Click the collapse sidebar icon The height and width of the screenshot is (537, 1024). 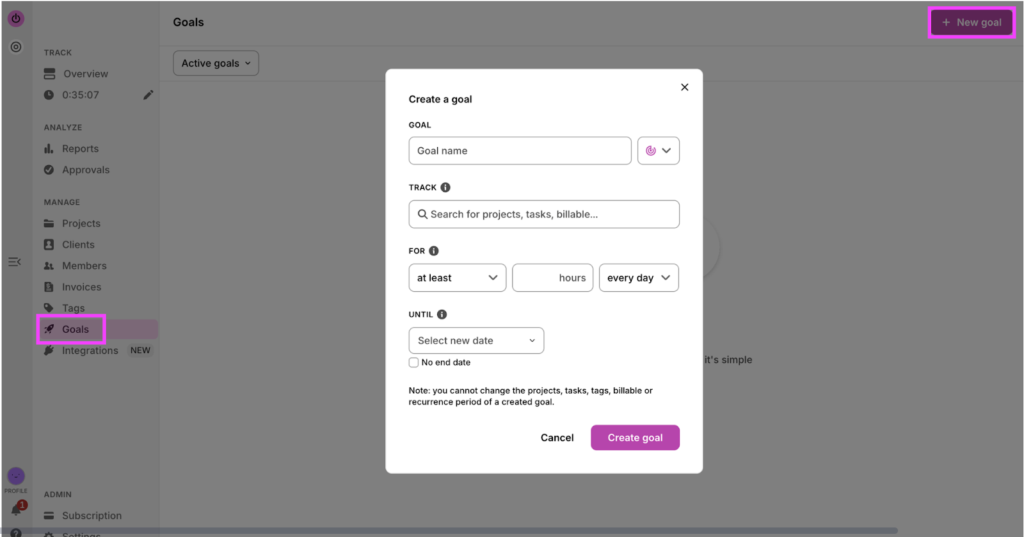tap(15, 262)
